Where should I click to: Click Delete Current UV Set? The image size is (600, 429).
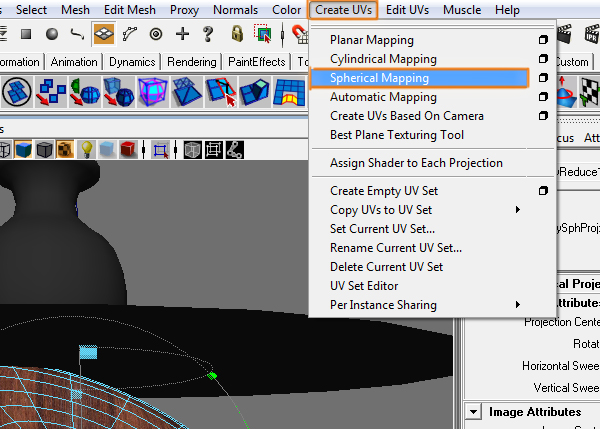click(x=386, y=267)
